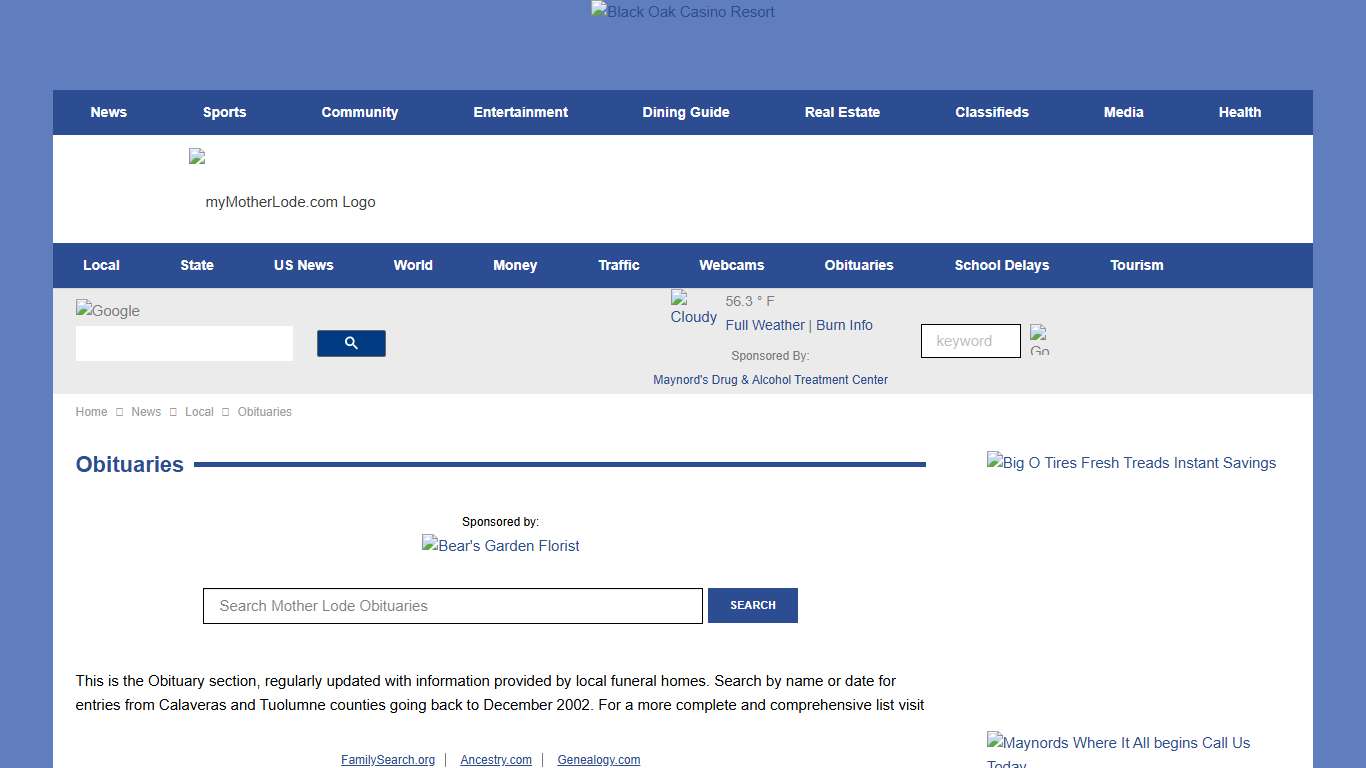Click the blue Google search magnifier button
This screenshot has width=1366, height=768.
351,343
